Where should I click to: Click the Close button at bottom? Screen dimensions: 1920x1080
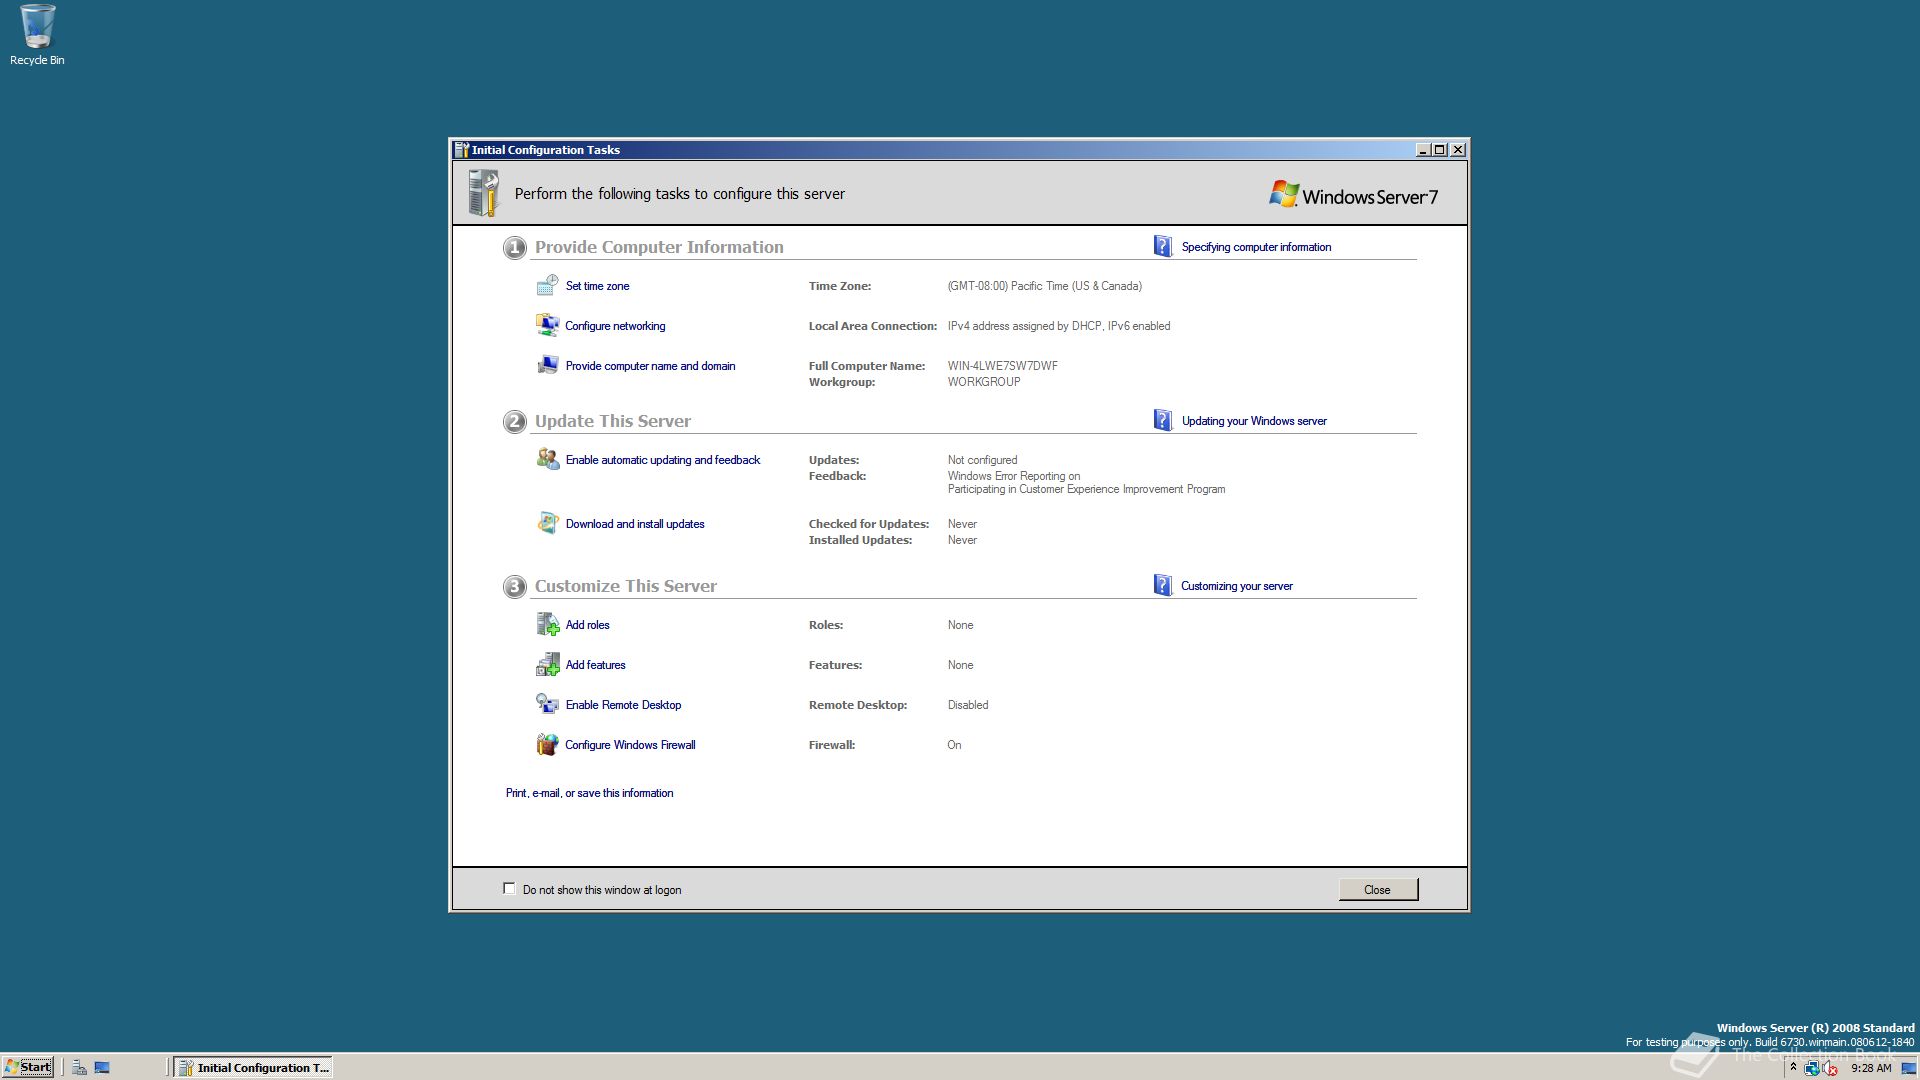[x=1378, y=890]
